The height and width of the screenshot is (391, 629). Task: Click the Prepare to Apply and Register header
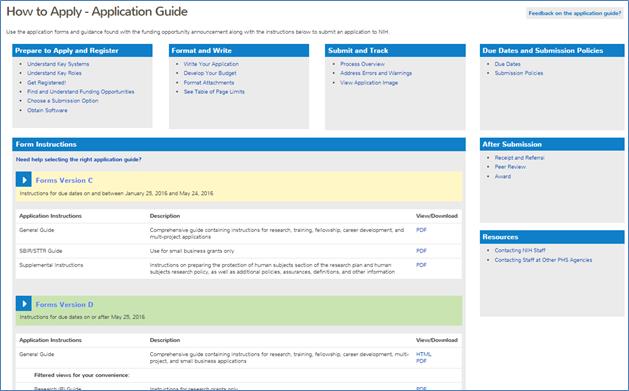pos(82,51)
